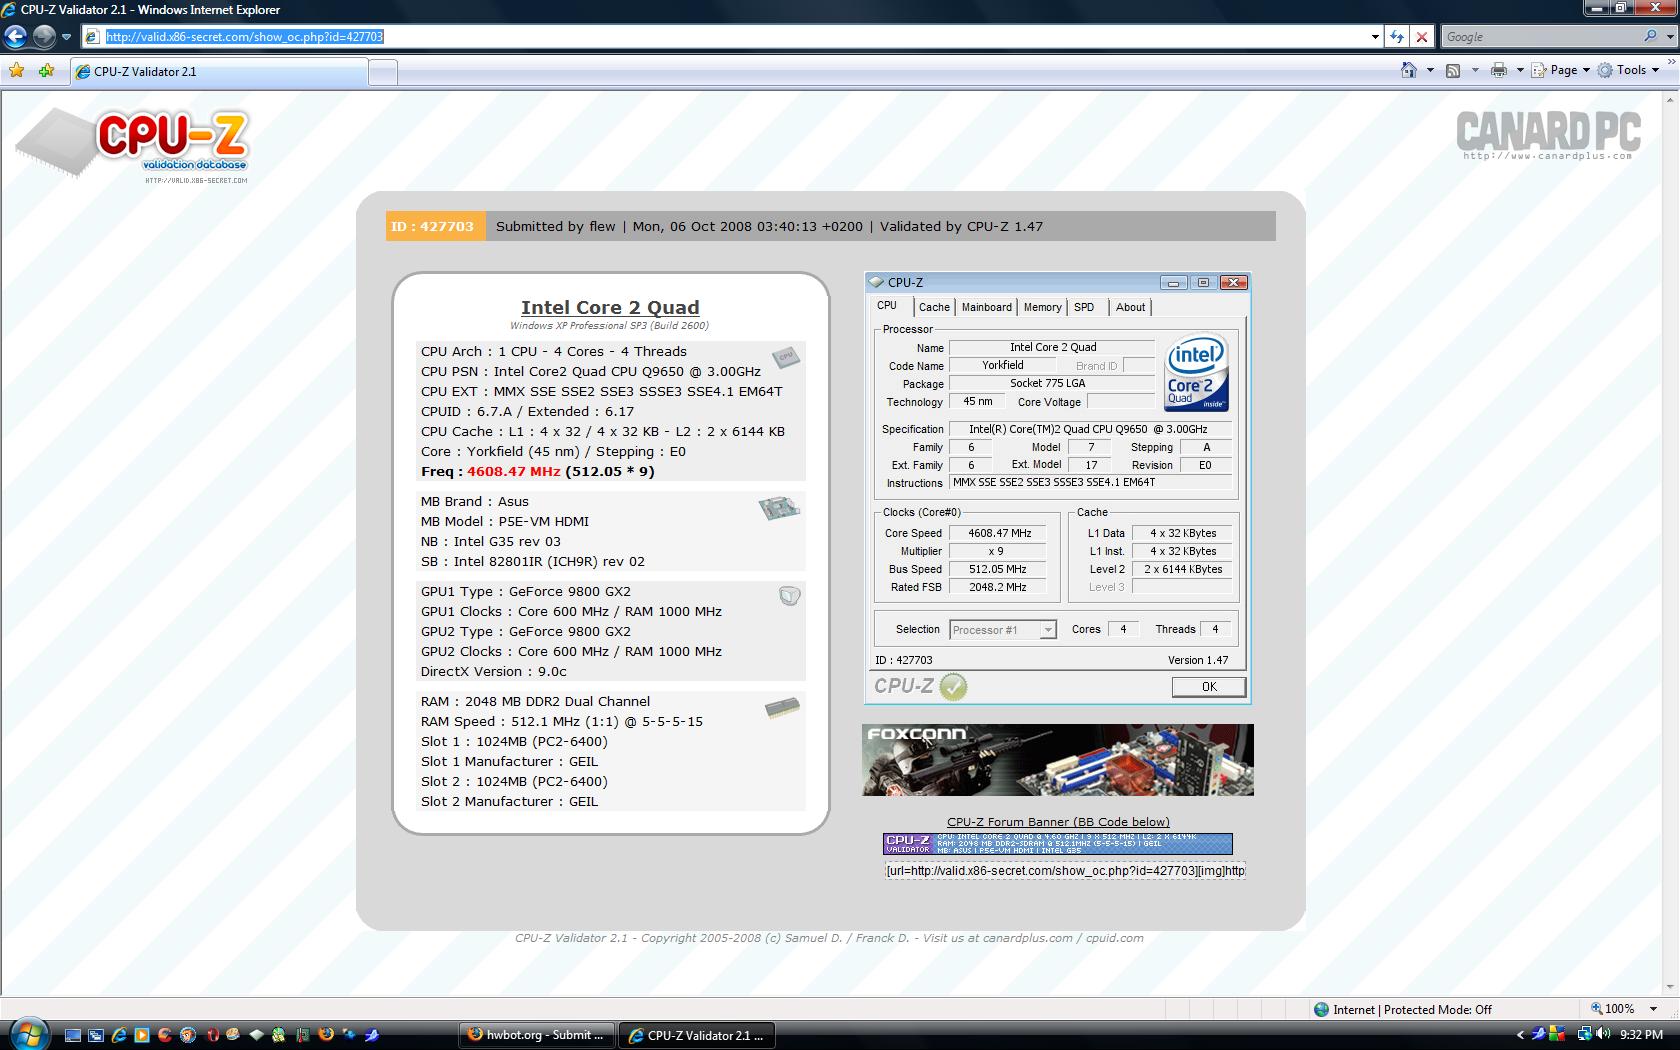
Task: Click the Intel Core 2 Quad badge
Action: pos(1197,372)
